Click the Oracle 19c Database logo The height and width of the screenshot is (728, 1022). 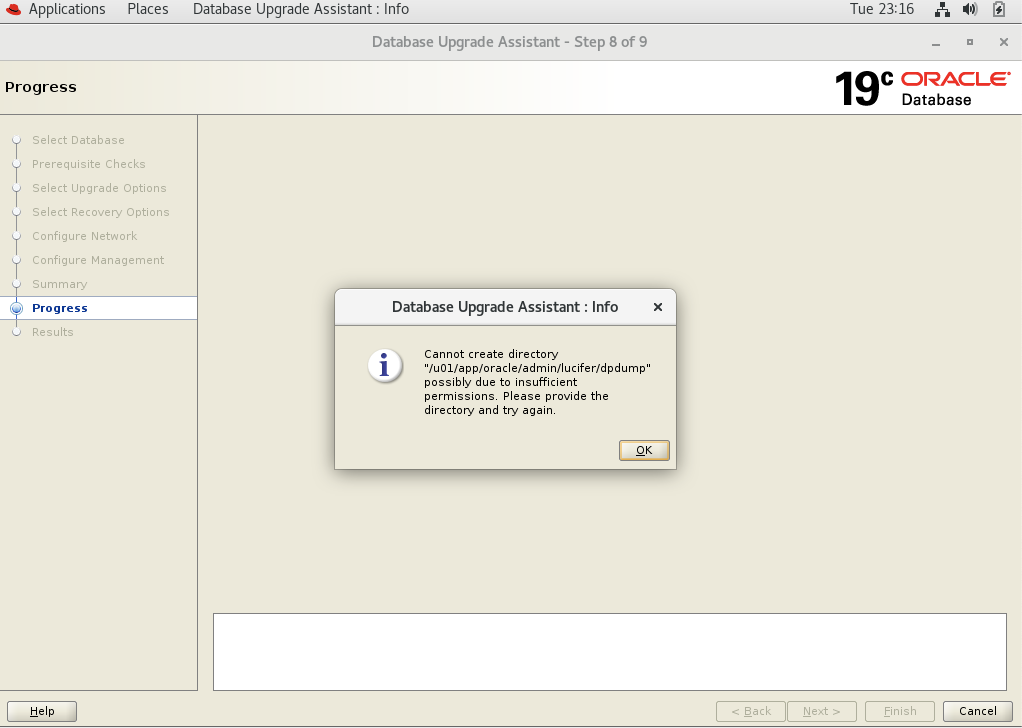pos(922,88)
